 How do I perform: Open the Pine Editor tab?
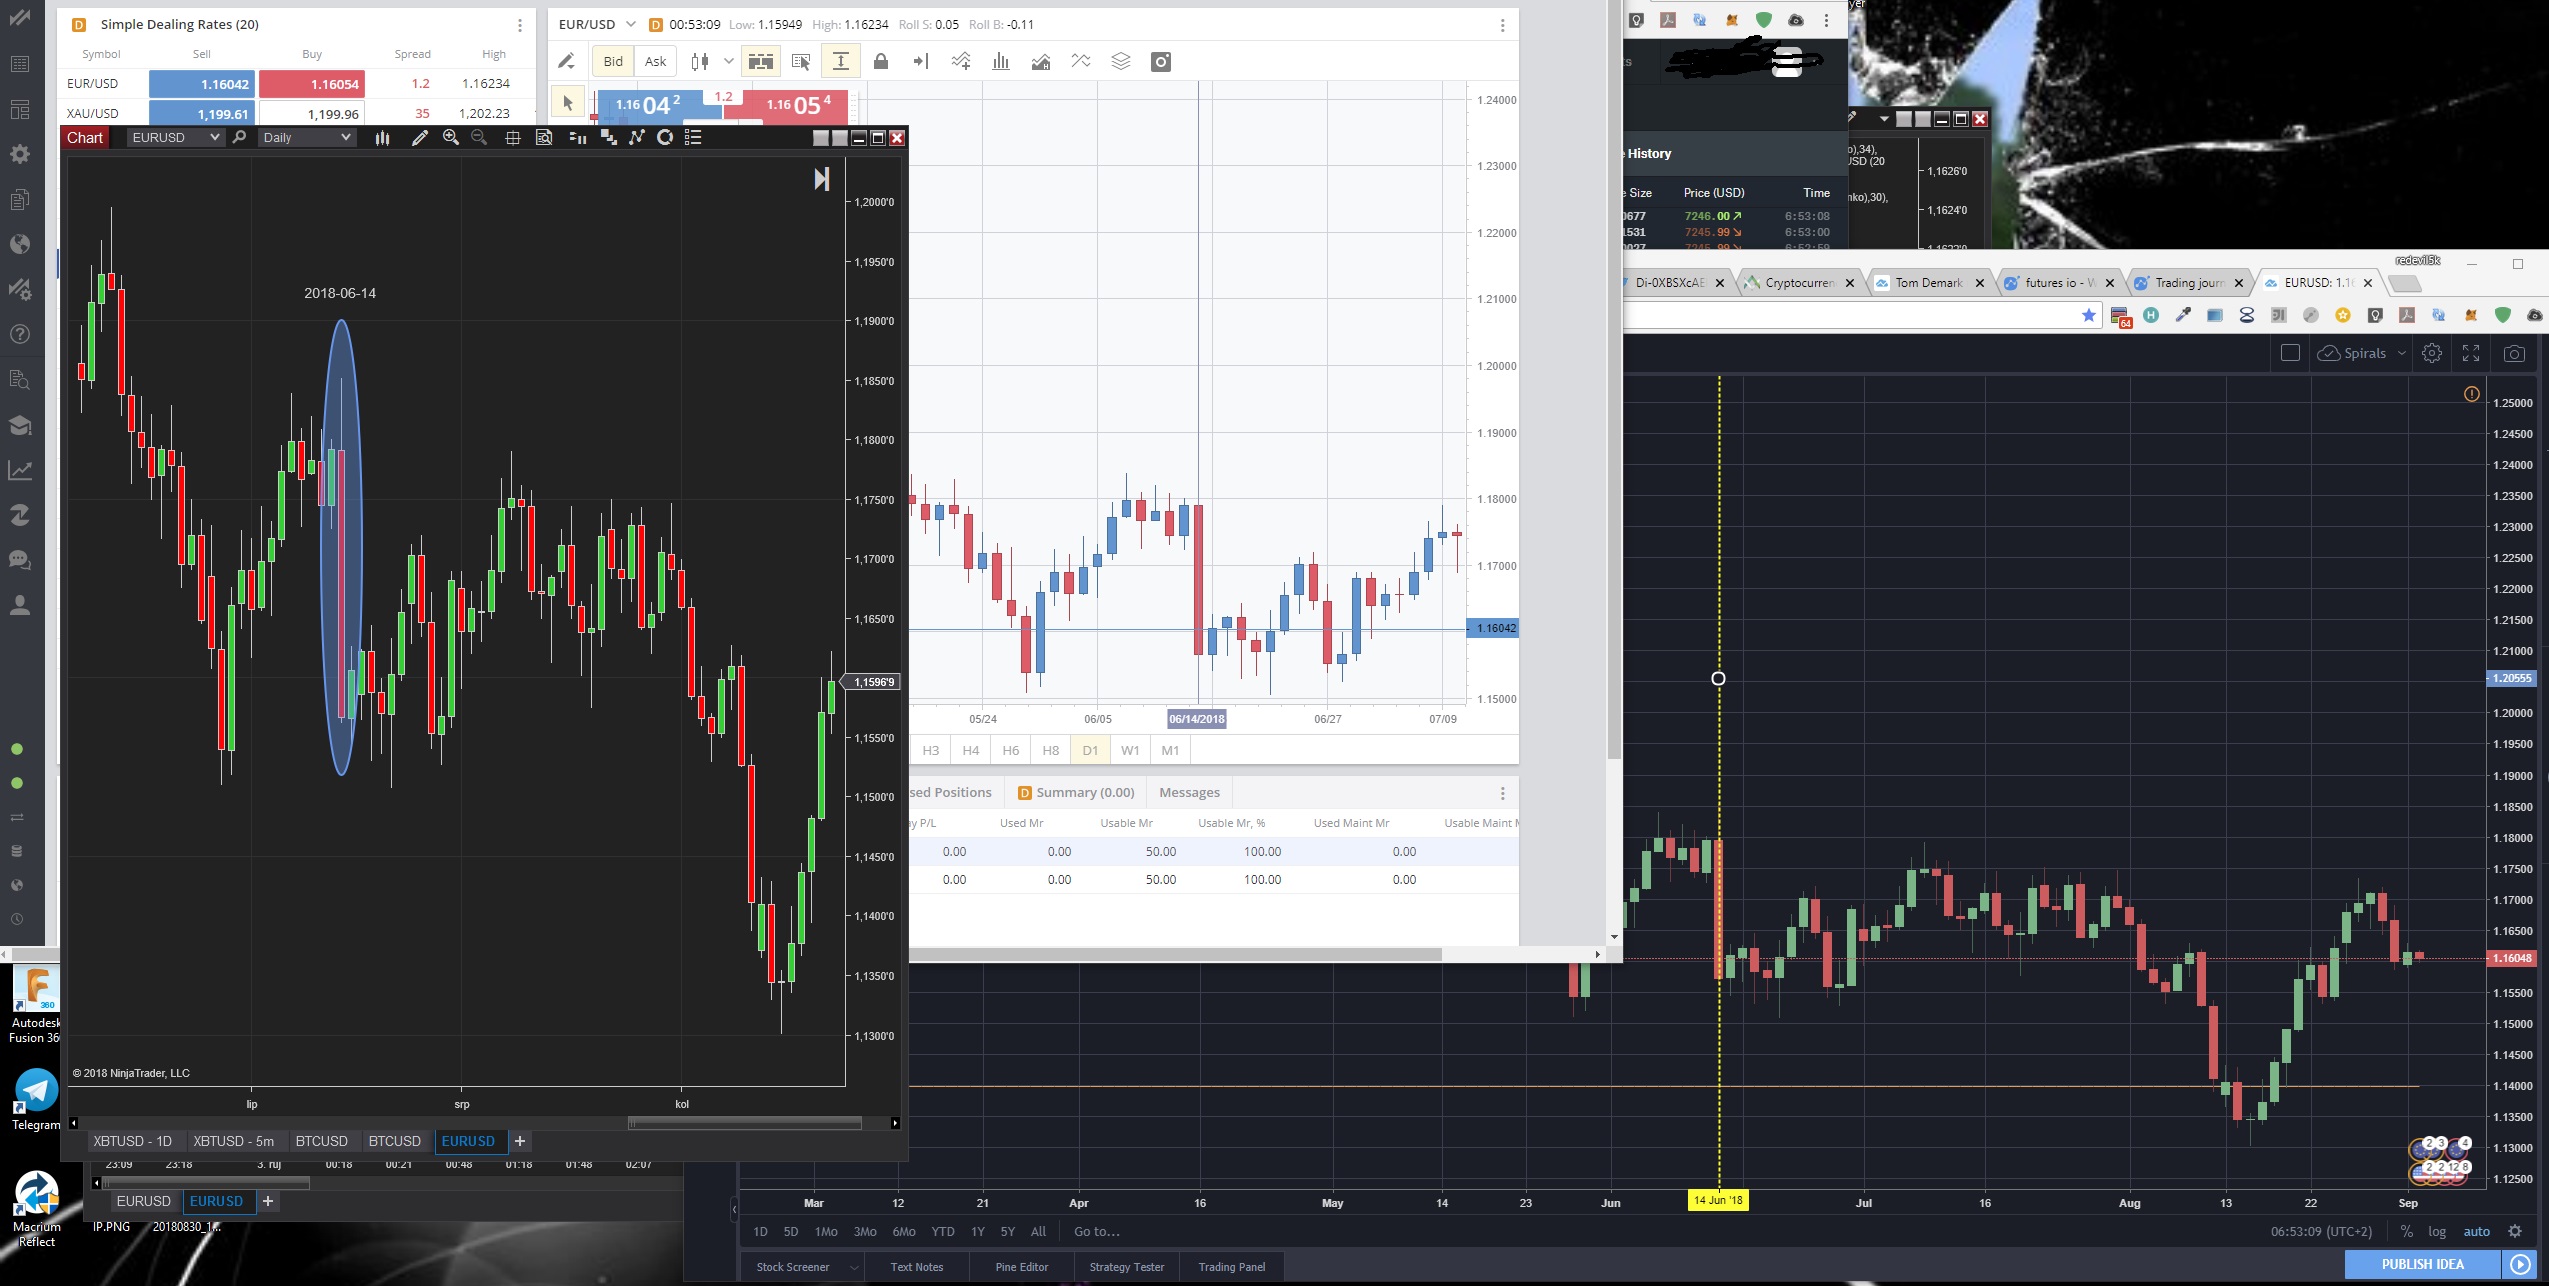point(1021,1267)
